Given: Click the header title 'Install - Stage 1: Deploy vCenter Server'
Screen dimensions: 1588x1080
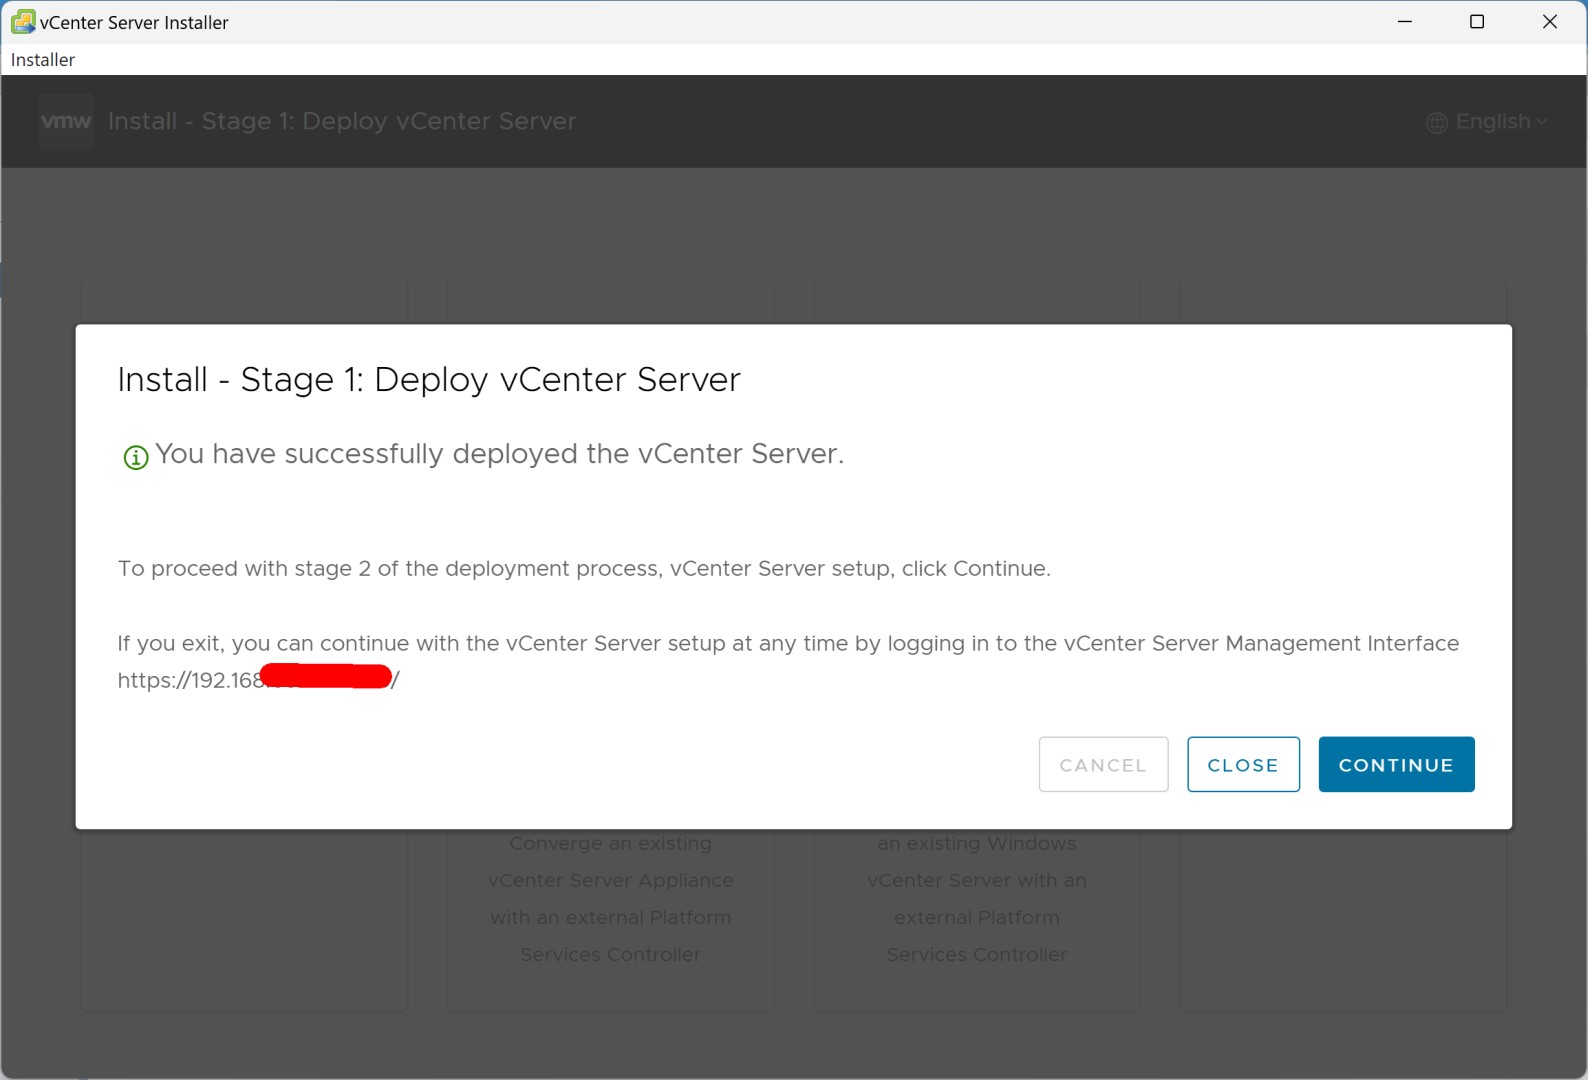Looking at the screenshot, I should pyautogui.click(x=342, y=121).
